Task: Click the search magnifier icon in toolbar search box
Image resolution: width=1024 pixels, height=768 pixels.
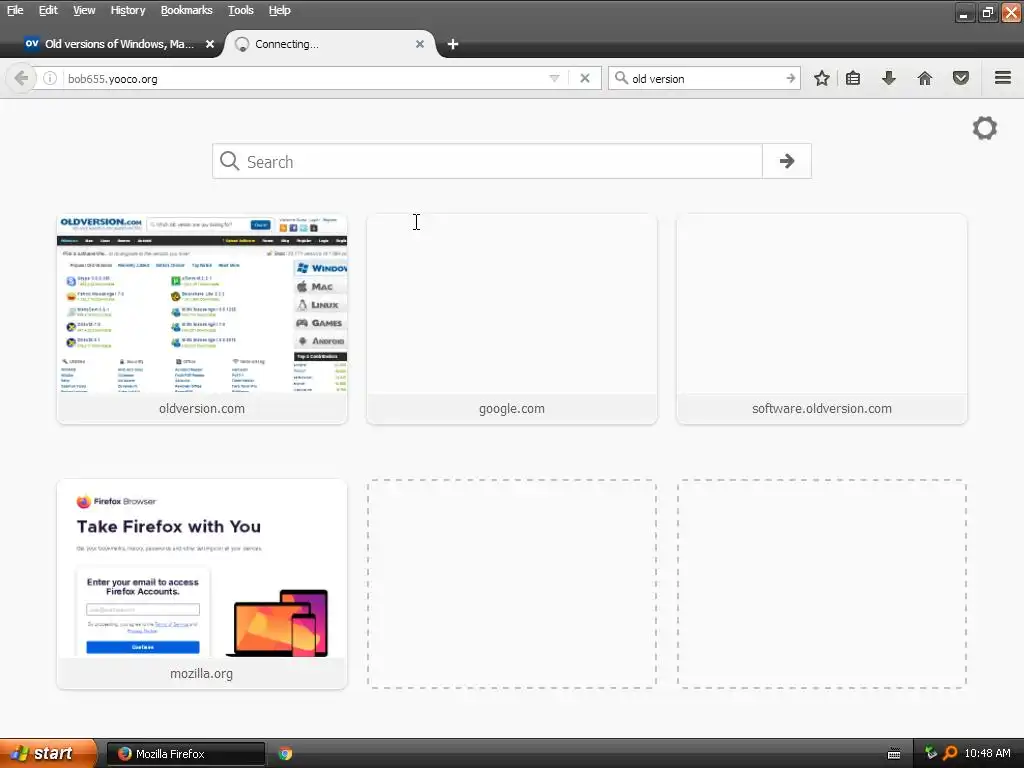Action: [x=621, y=78]
